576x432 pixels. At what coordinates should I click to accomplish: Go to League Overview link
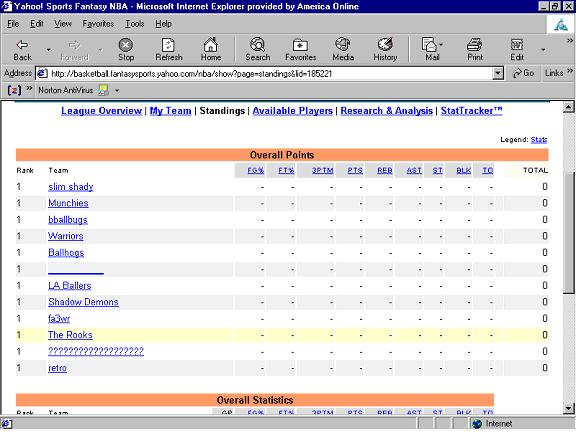click(101, 111)
